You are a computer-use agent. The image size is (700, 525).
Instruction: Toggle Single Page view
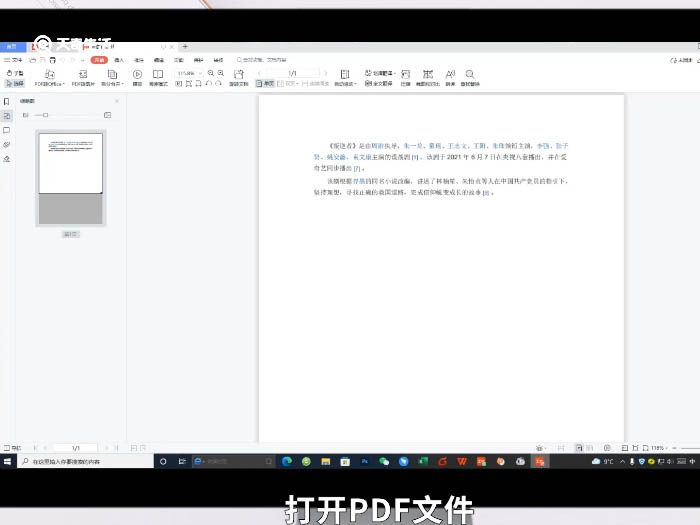[265, 83]
